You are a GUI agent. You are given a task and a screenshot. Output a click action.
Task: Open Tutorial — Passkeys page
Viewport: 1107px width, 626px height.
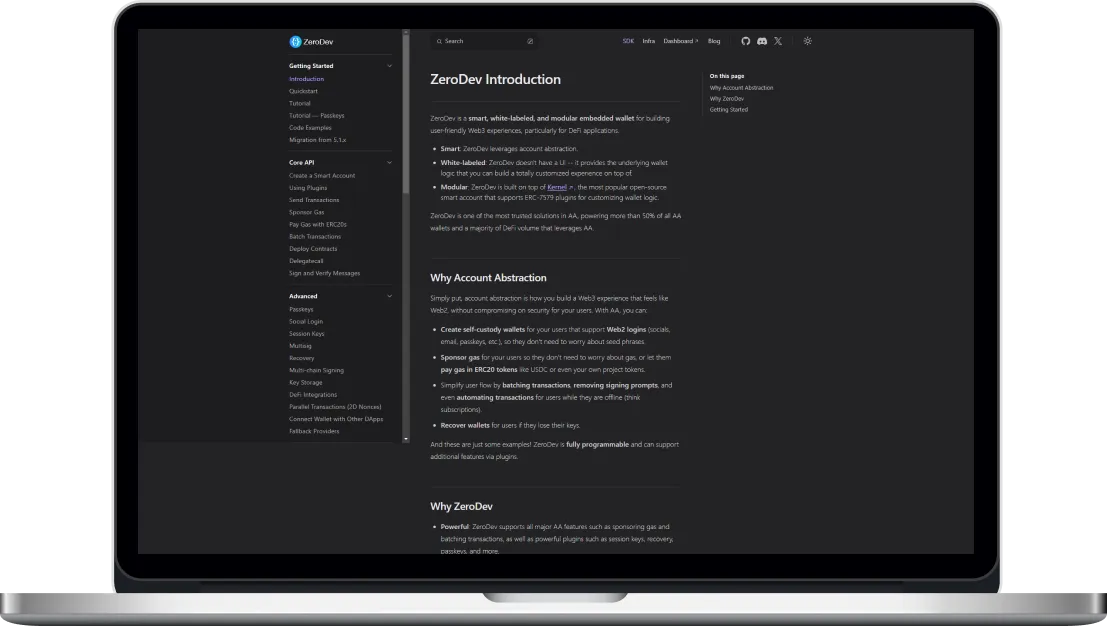tap(316, 116)
